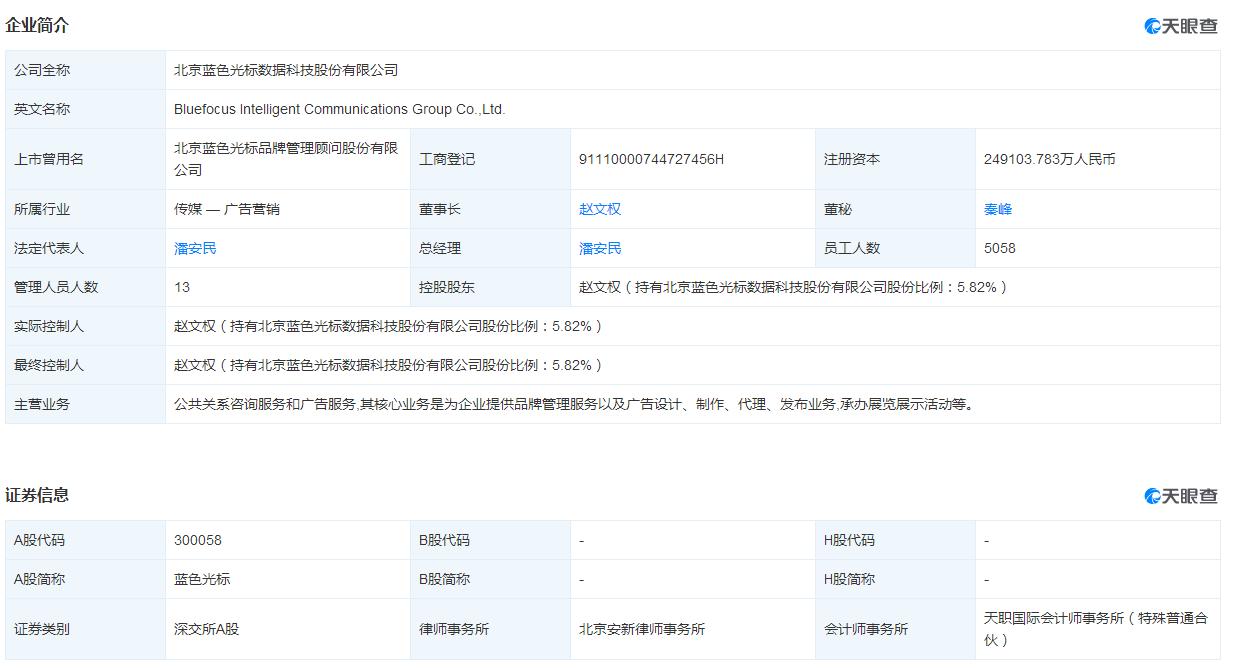
Task: Click the 员工人数 label cell
Action: coord(896,248)
